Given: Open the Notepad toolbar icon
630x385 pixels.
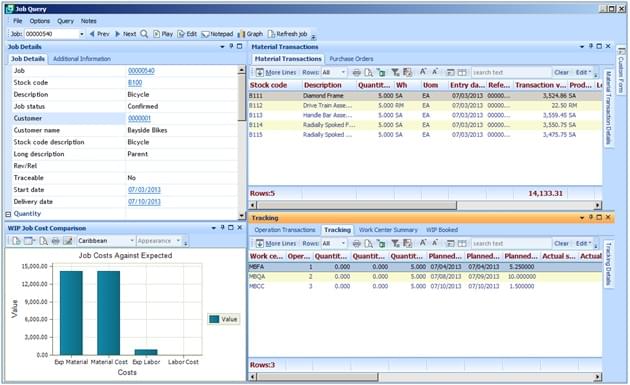Looking at the screenshot, I should (206, 34).
